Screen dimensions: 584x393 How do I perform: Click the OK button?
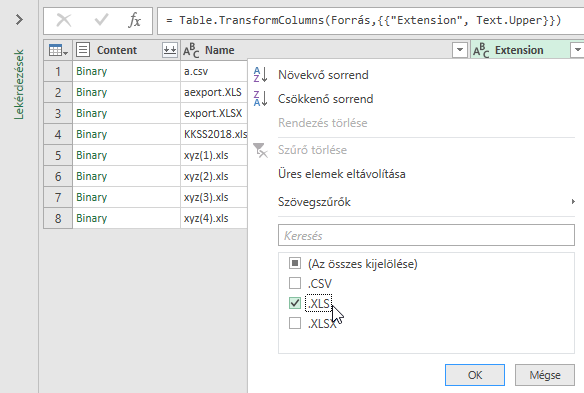point(475,375)
